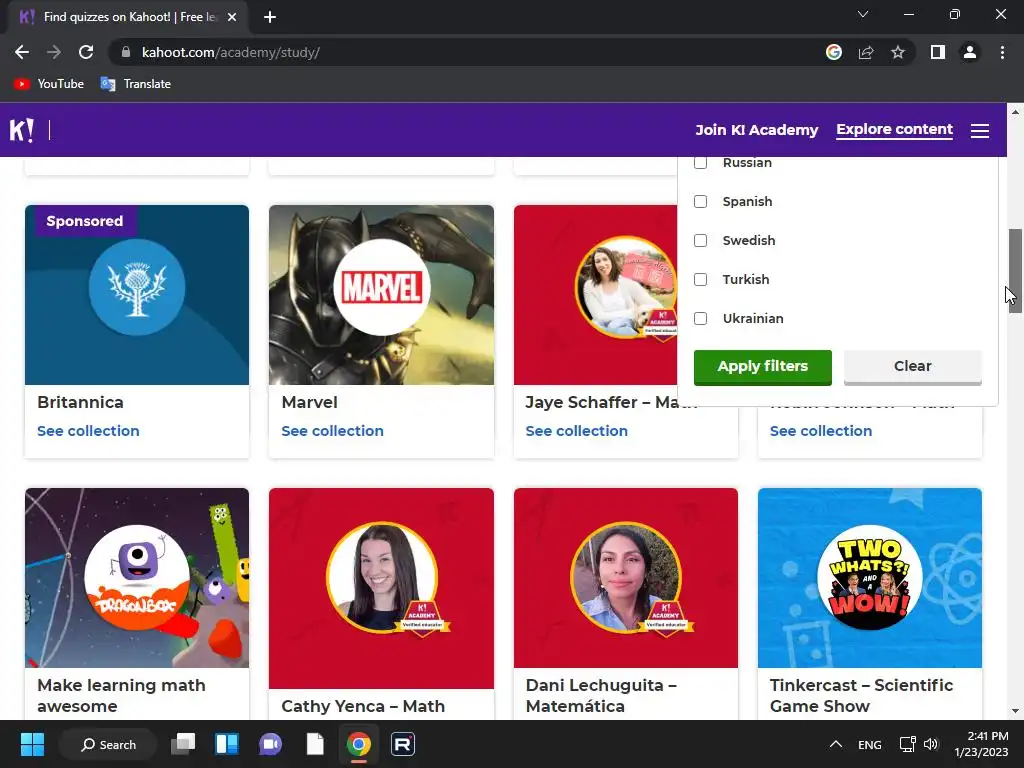Click the browser forward arrow
This screenshot has height=768, width=1024.
(x=54, y=52)
